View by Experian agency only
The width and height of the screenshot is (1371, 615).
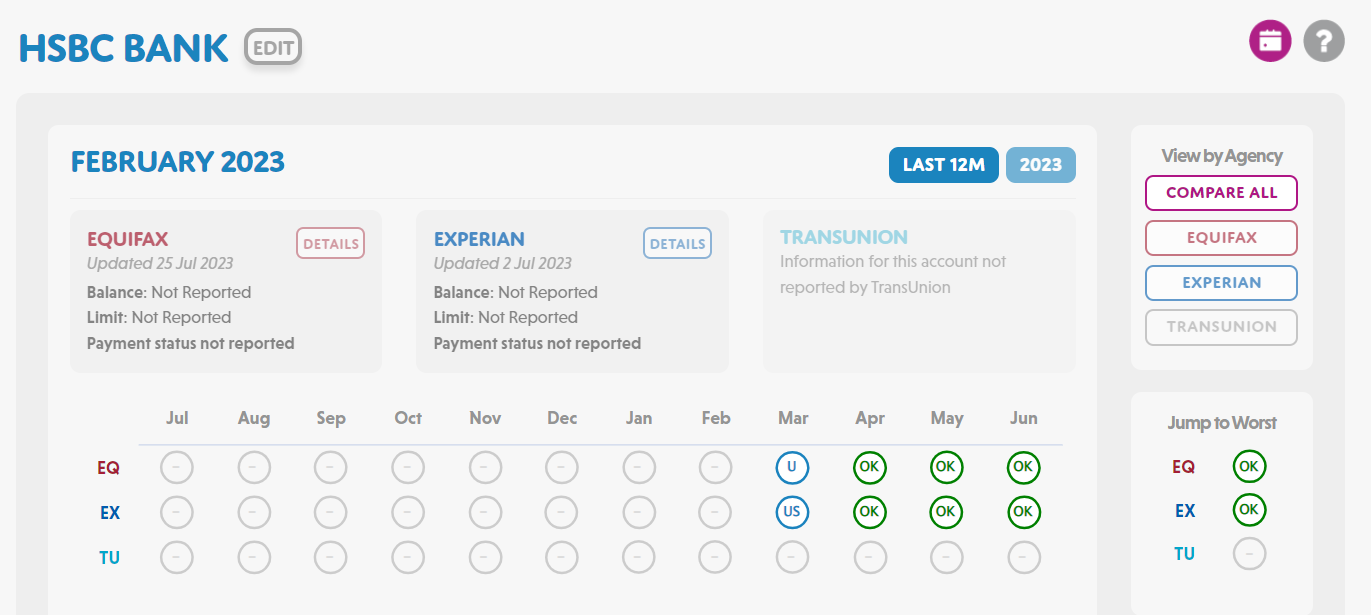(1221, 283)
